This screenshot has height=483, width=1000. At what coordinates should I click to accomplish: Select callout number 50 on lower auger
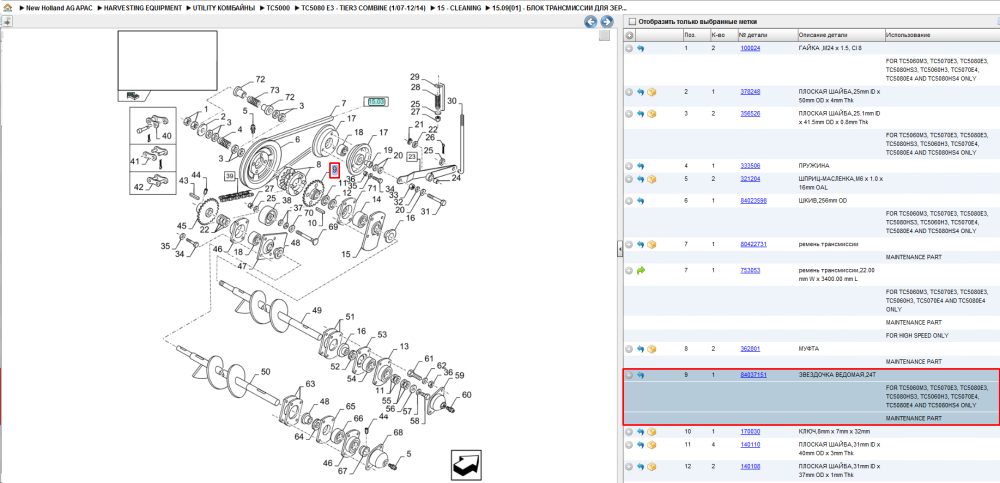pos(265,371)
